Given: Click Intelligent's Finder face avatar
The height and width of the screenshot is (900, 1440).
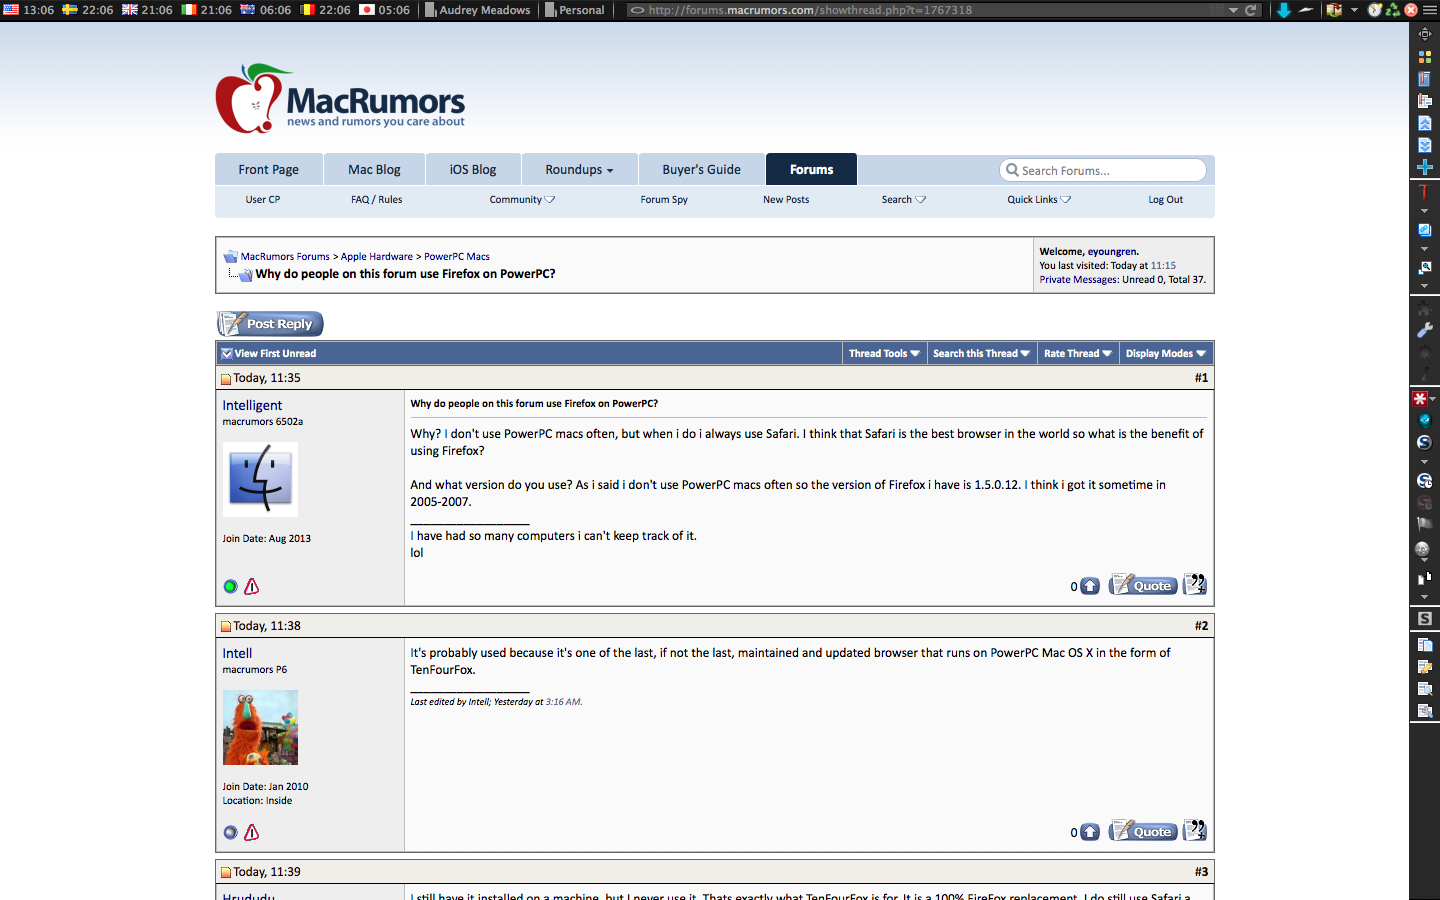Looking at the screenshot, I should click(x=260, y=479).
